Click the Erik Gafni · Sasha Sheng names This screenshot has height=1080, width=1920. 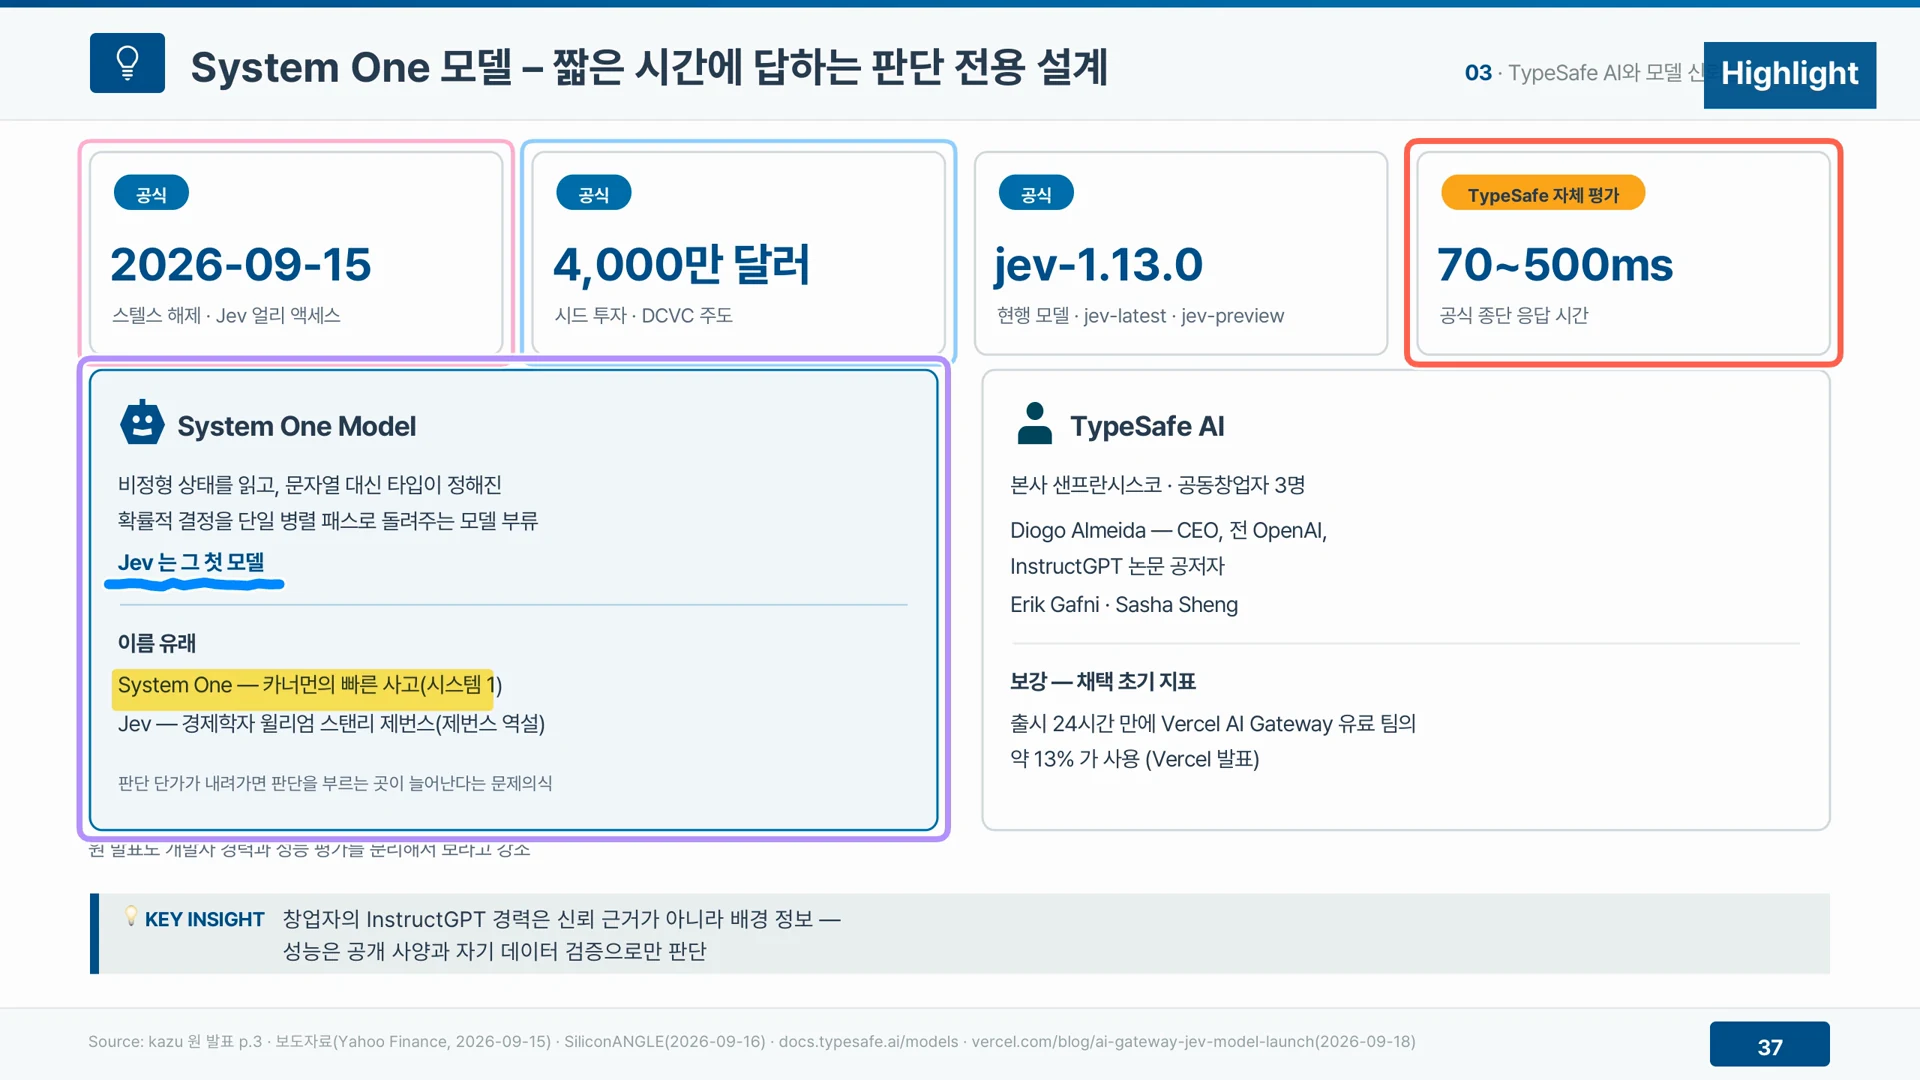pos(1124,605)
